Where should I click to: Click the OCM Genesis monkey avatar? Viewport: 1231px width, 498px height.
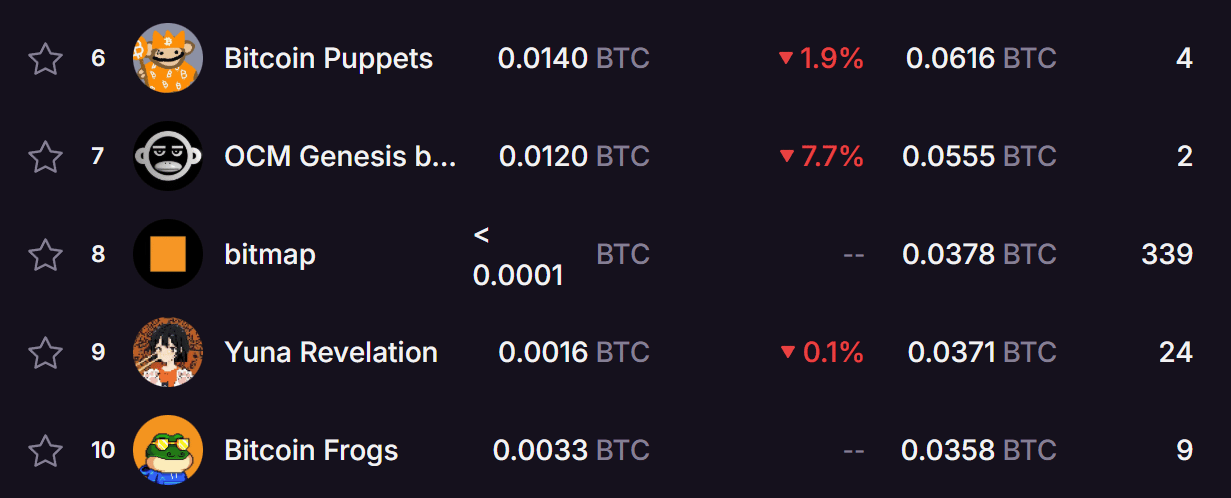pyautogui.click(x=168, y=156)
